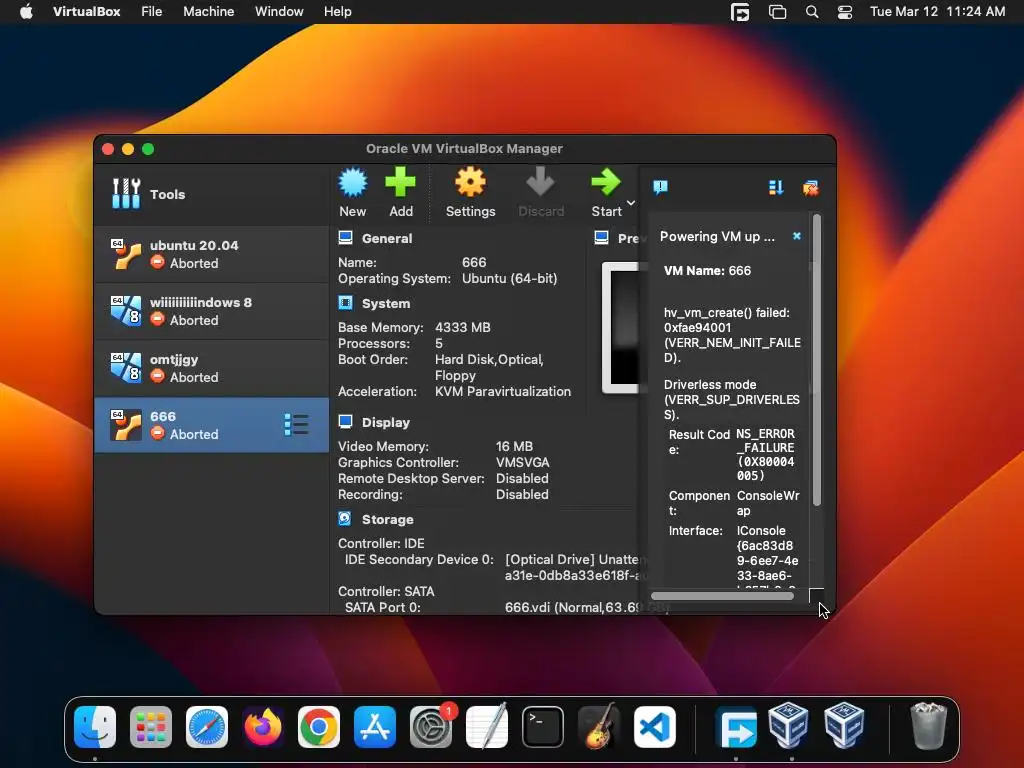Launch Google Chrome from the Dock
Image resolution: width=1024 pixels, height=768 pixels.
[319, 727]
